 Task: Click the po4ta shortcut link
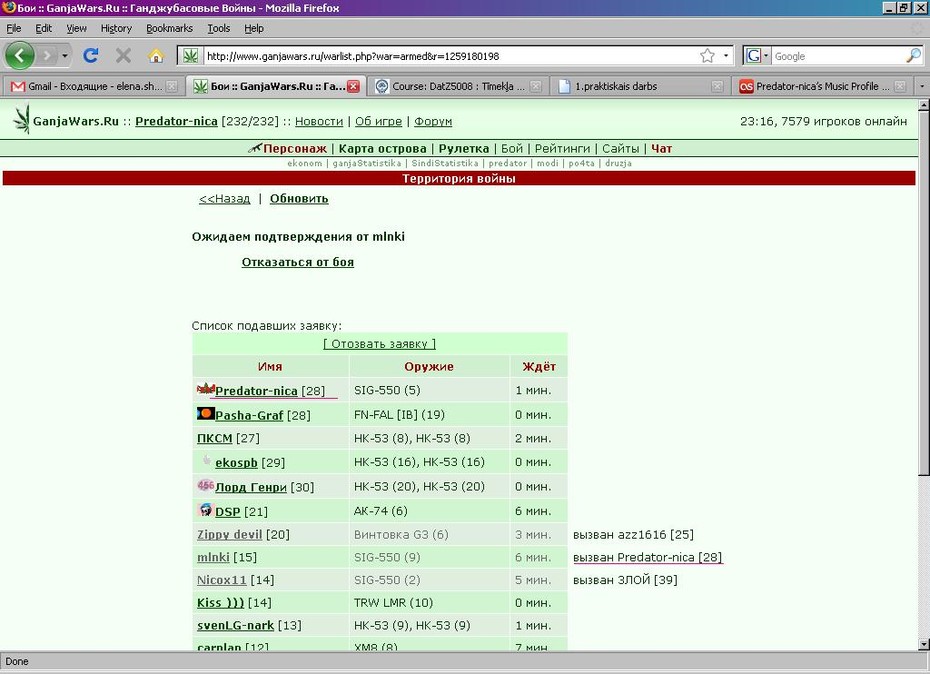pyautogui.click(x=581, y=163)
